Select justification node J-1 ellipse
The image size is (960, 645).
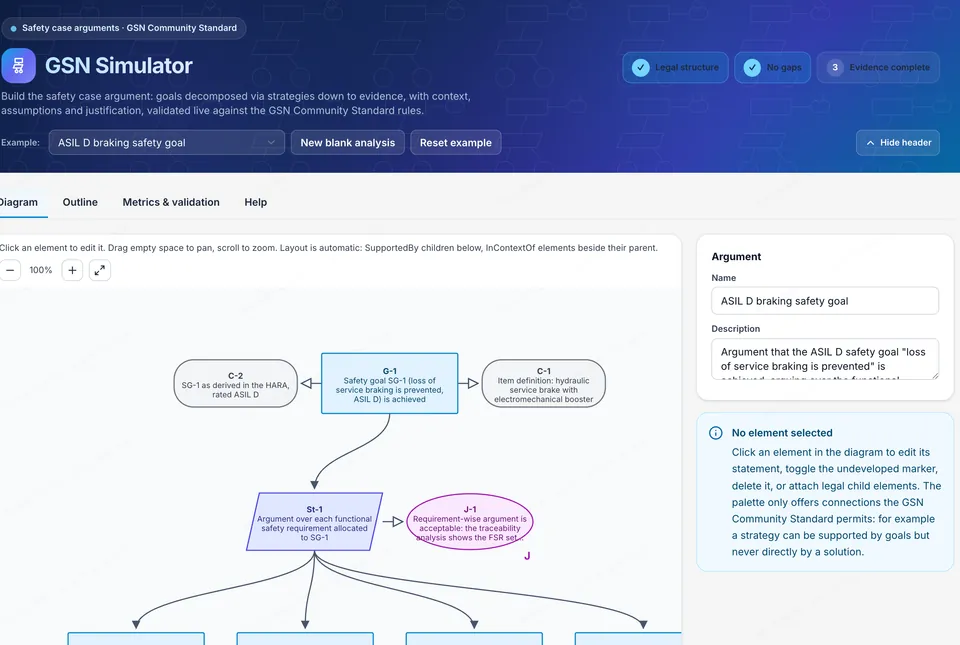[x=470, y=522]
